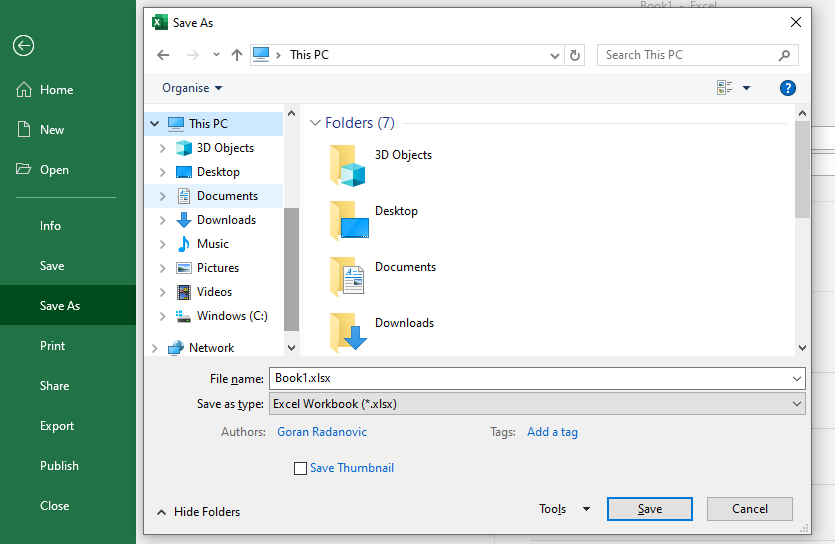Enable the Save Thumbnail checkbox
835x544 pixels.
coord(300,468)
